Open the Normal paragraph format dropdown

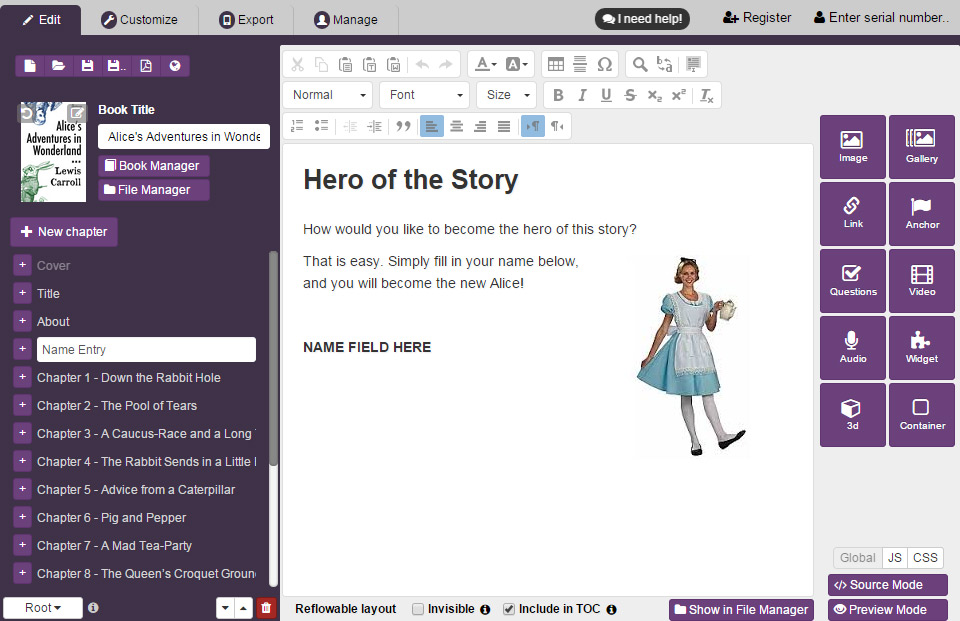pos(328,95)
